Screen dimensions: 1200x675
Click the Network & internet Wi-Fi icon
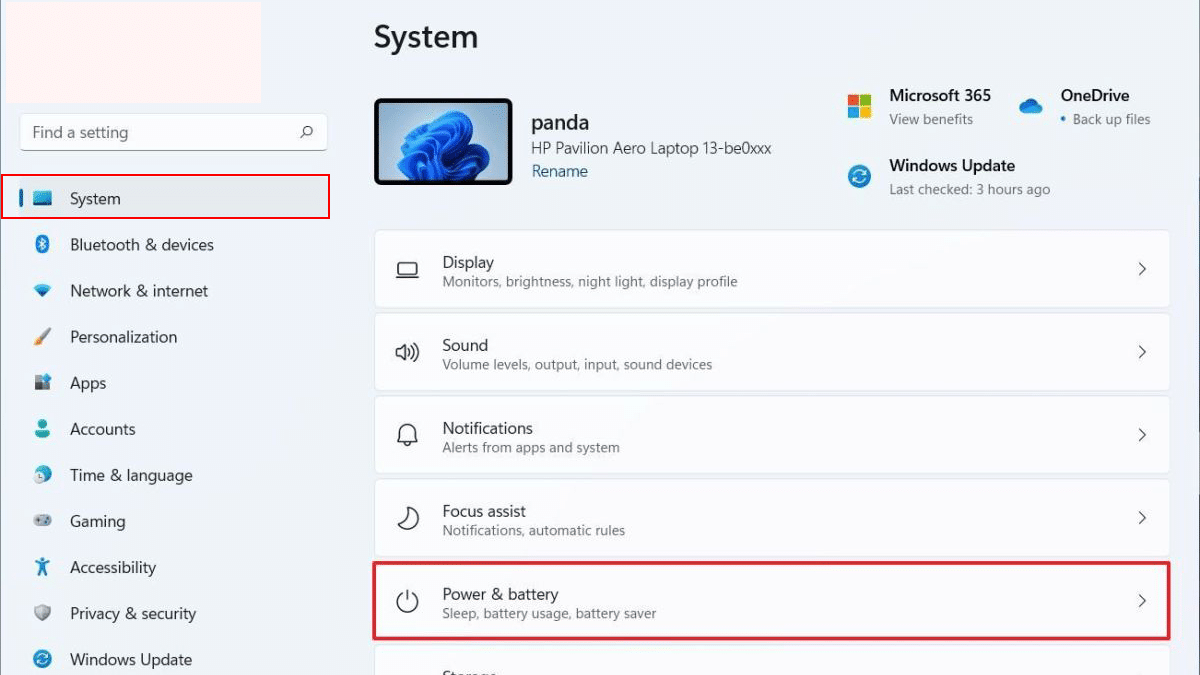(x=42, y=291)
